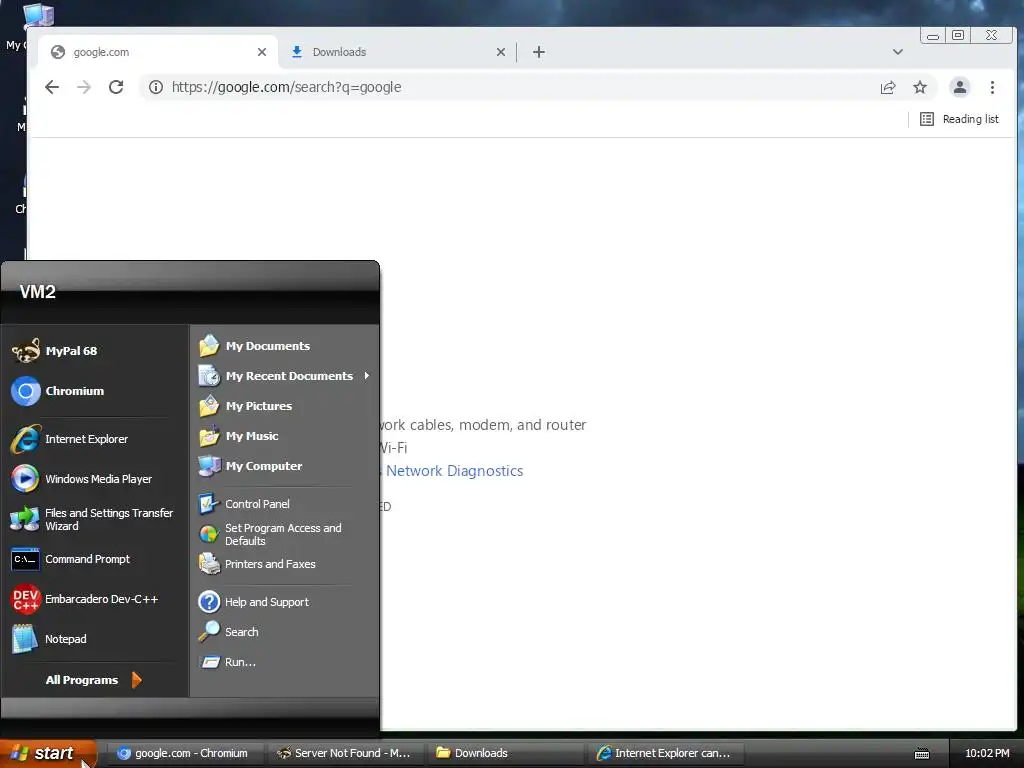Image resolution: width=1024 pixels, height=768 pixels.
Task: Click the Start button
Action: point(48,753)
